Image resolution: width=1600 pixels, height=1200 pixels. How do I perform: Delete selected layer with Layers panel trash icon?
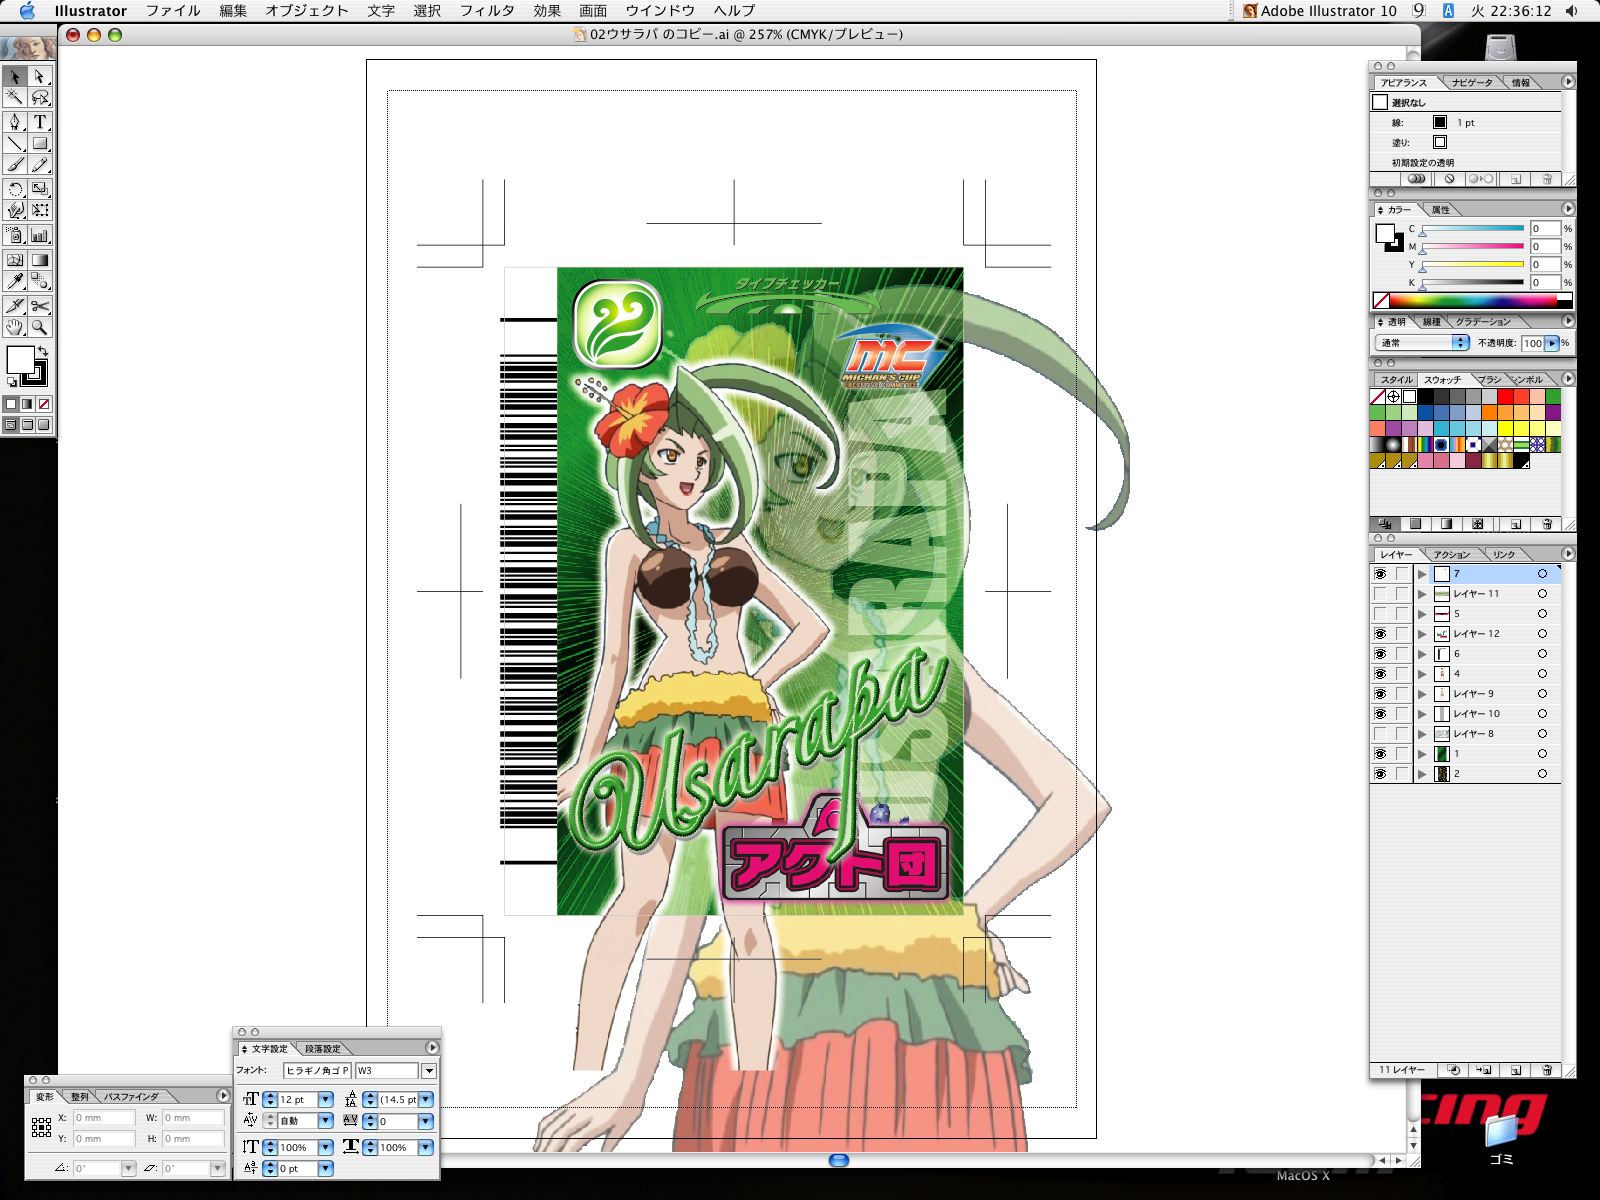tap(1546, 1070)
